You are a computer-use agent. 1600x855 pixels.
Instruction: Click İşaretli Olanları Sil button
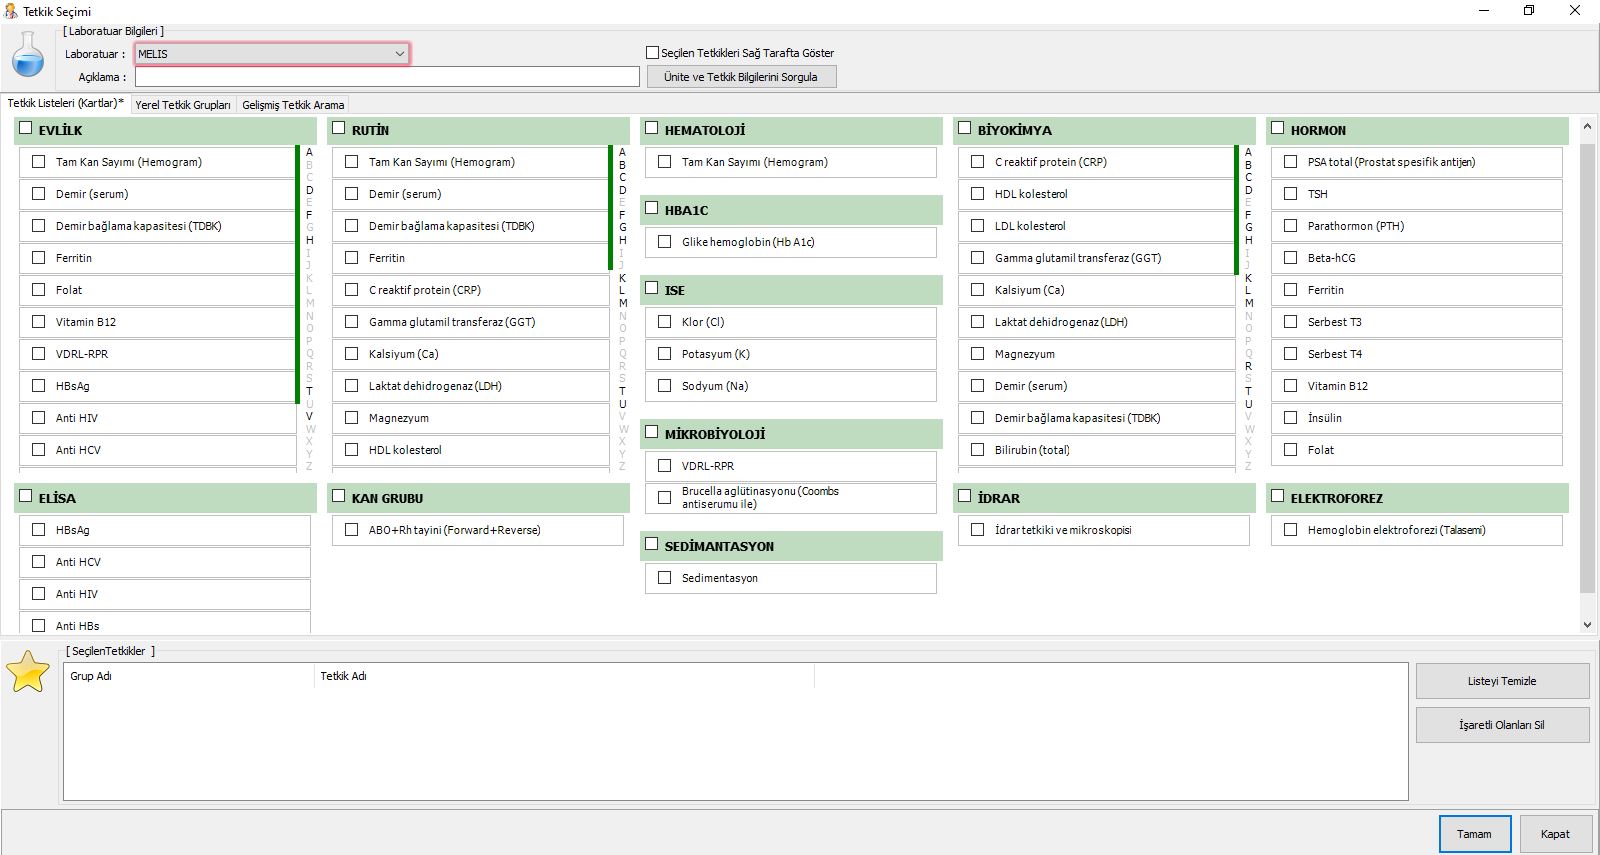(x=1501, y=725)
